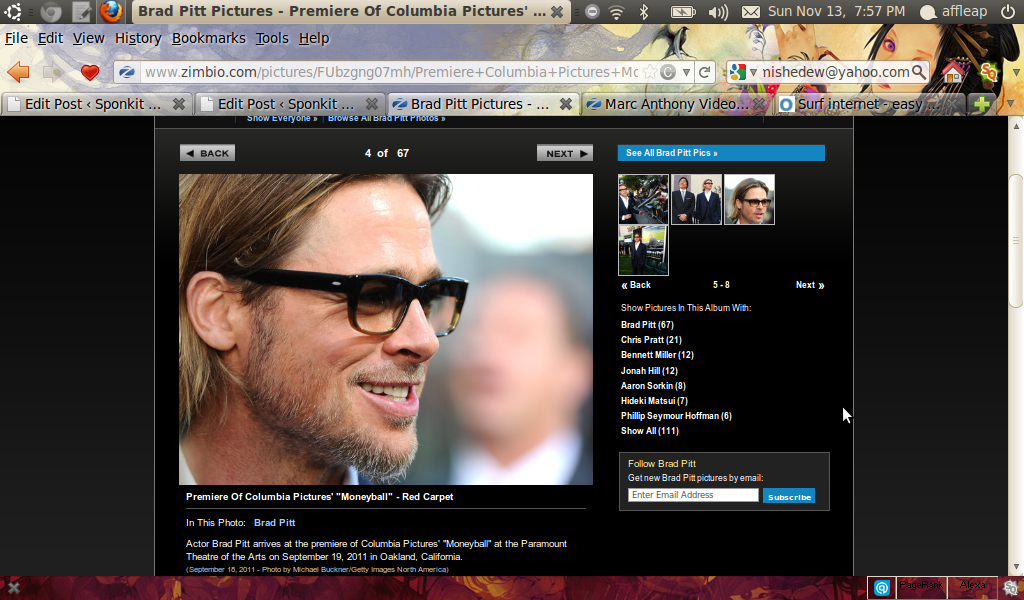Reload the current page

tap(704, 72)
